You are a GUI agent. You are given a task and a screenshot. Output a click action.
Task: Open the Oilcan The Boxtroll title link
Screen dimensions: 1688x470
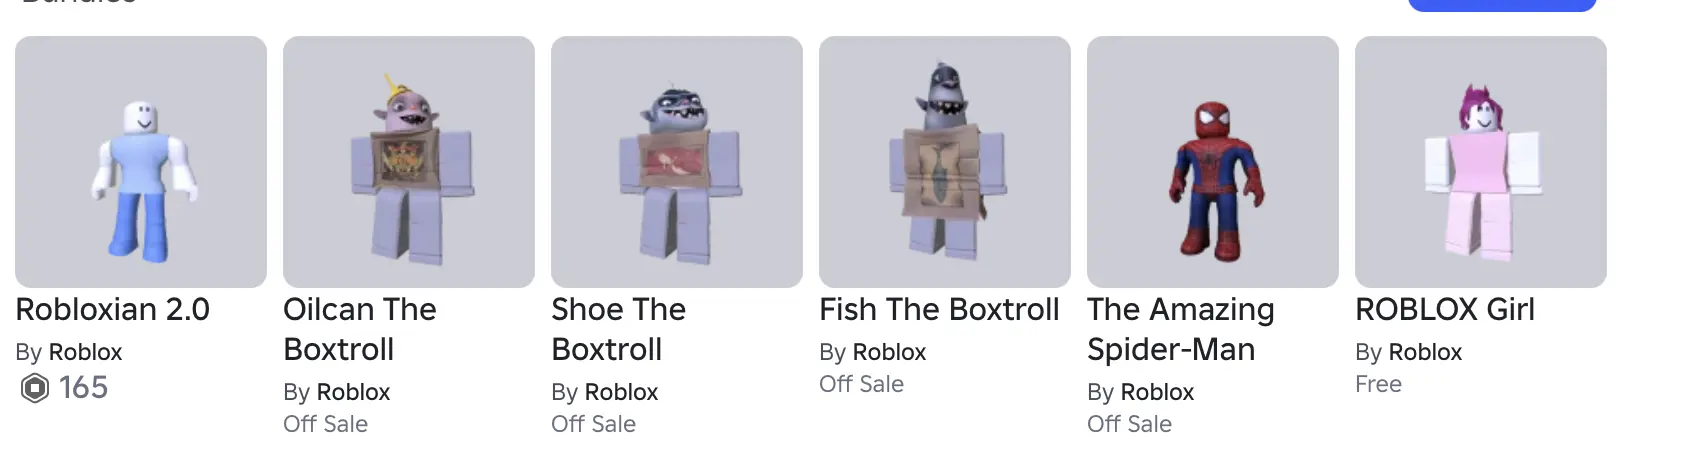point(360,330)
